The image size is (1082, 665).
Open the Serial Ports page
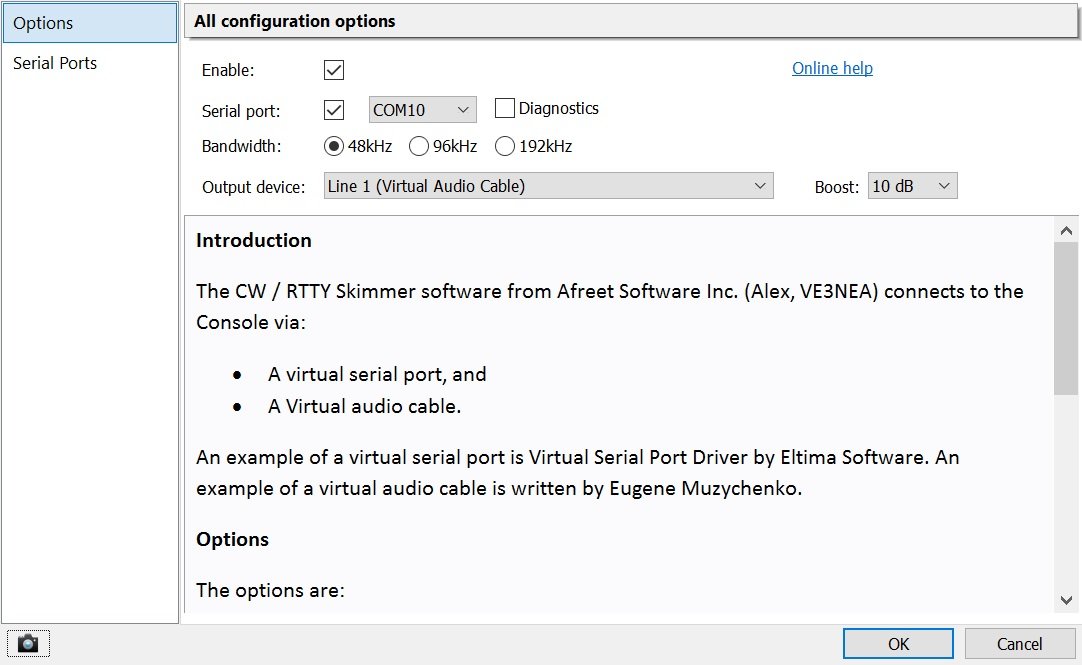[x=55, y=63]
